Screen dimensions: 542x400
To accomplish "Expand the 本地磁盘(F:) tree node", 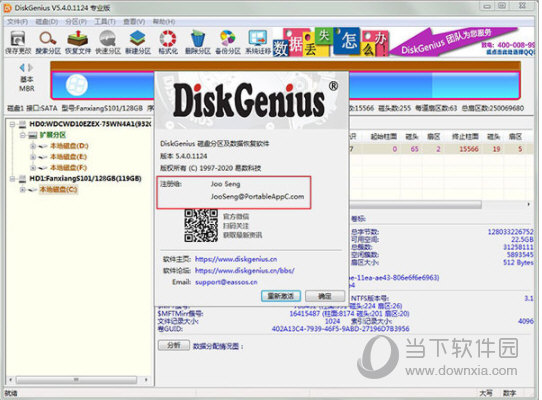I will pyautogui.click(x=33, y=168).
